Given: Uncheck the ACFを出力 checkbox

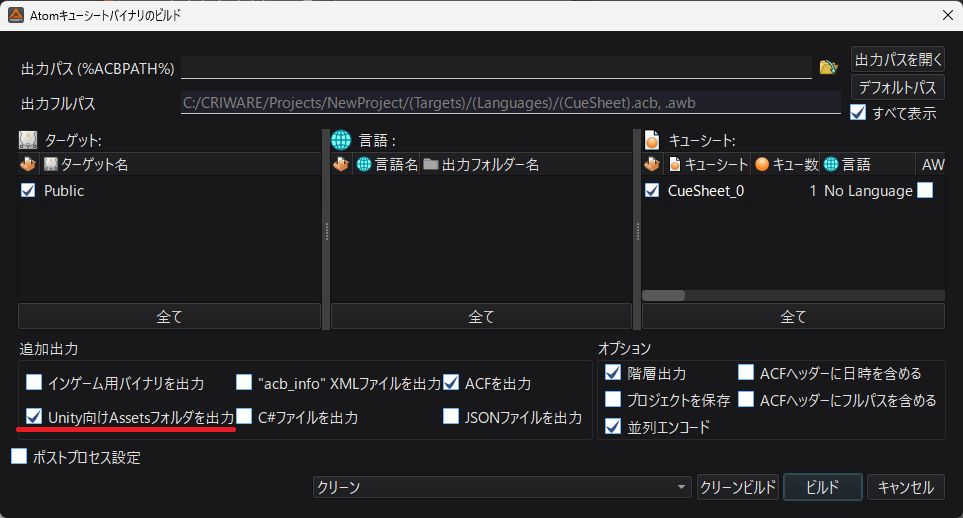Looking at the screenshot, I should [x=451, y=382].
